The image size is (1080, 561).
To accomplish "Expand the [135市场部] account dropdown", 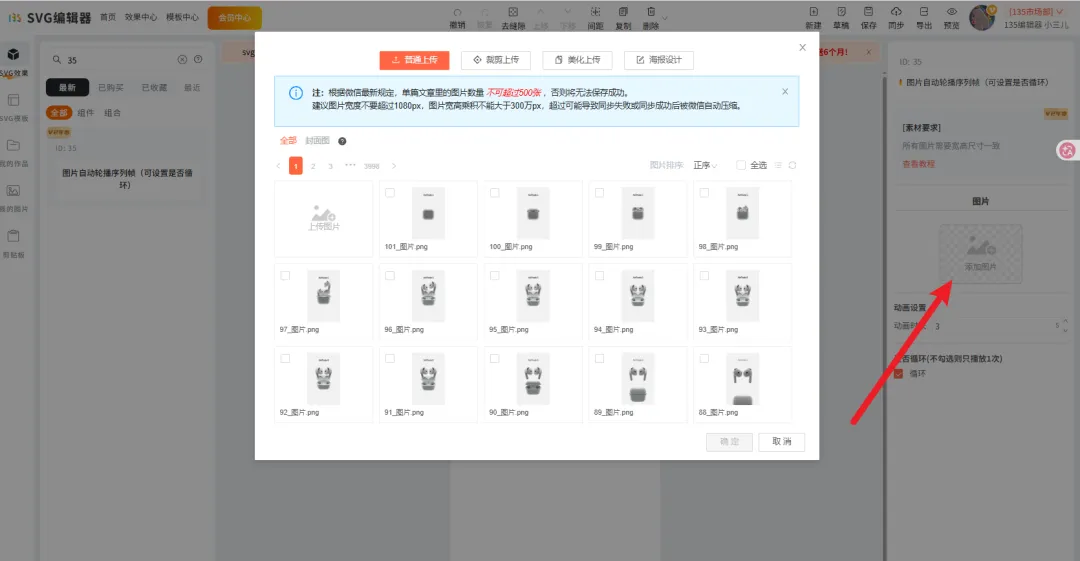I will click(1036, 12).
